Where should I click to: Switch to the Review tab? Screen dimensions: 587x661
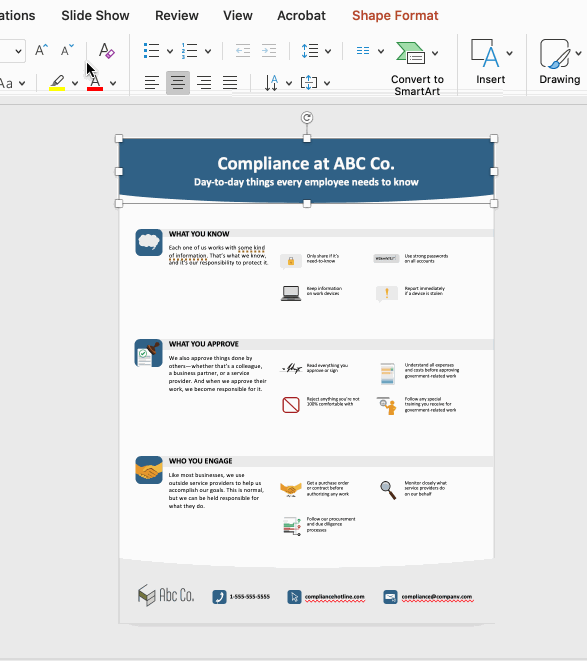[177, 16]
